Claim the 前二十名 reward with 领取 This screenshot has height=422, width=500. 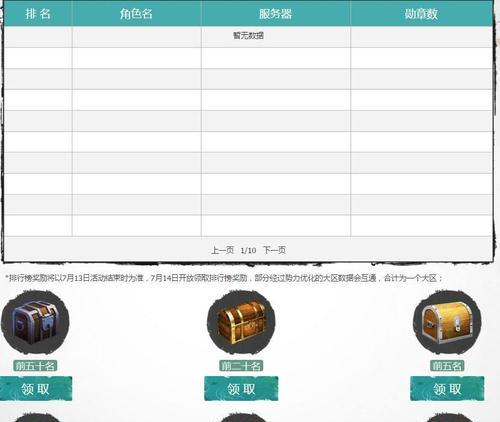click(241, 389)
